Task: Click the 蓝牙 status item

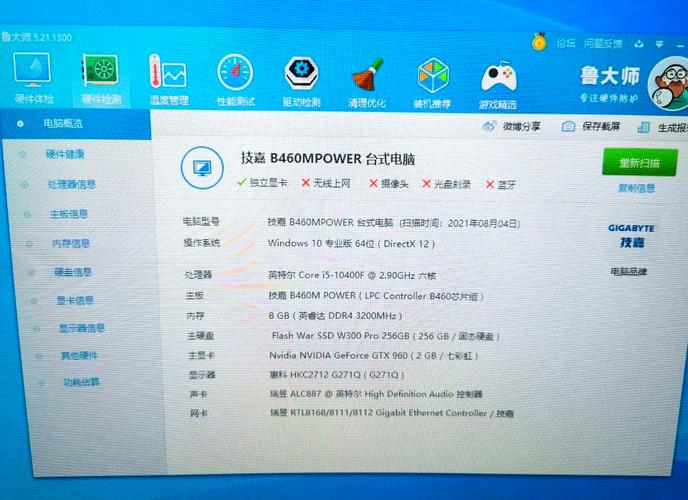Action: (501, 185)
